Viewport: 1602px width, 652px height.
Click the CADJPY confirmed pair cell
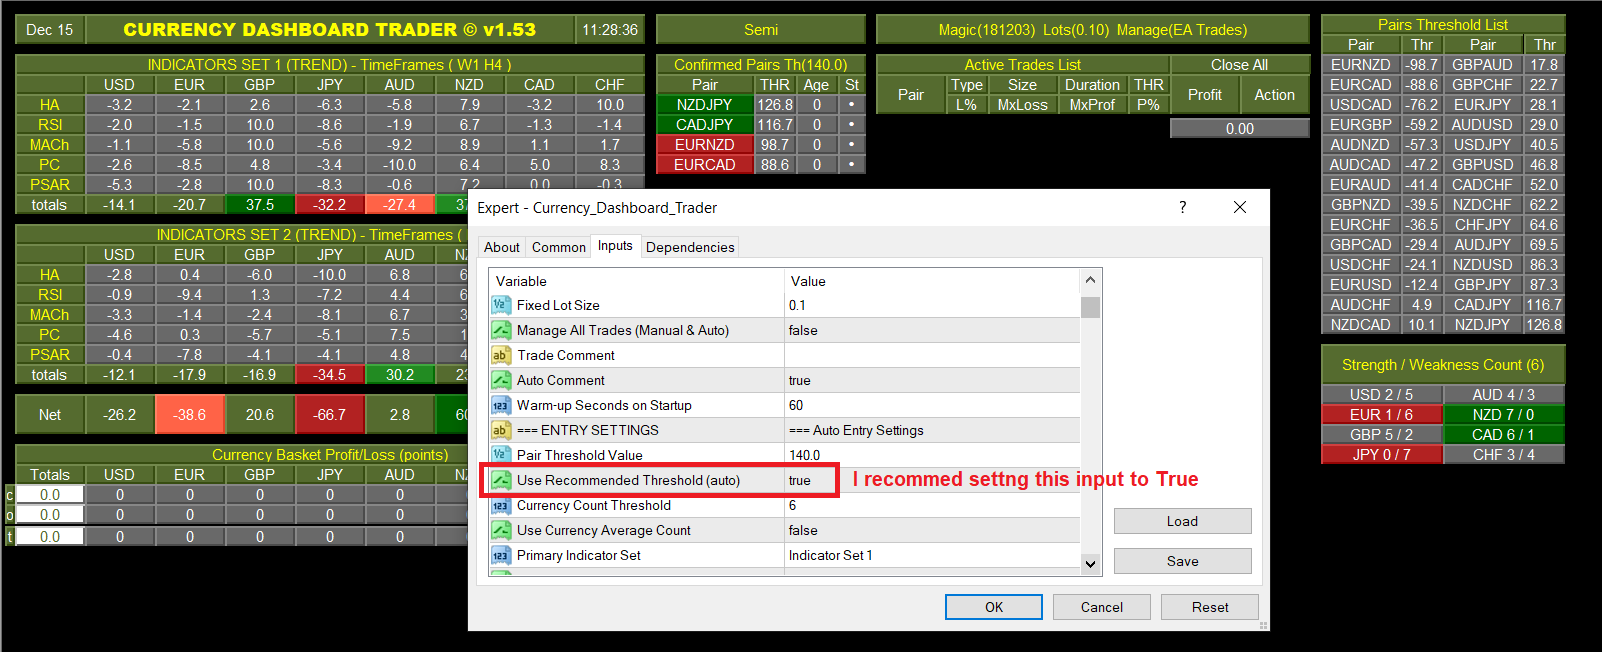[704, 124]
